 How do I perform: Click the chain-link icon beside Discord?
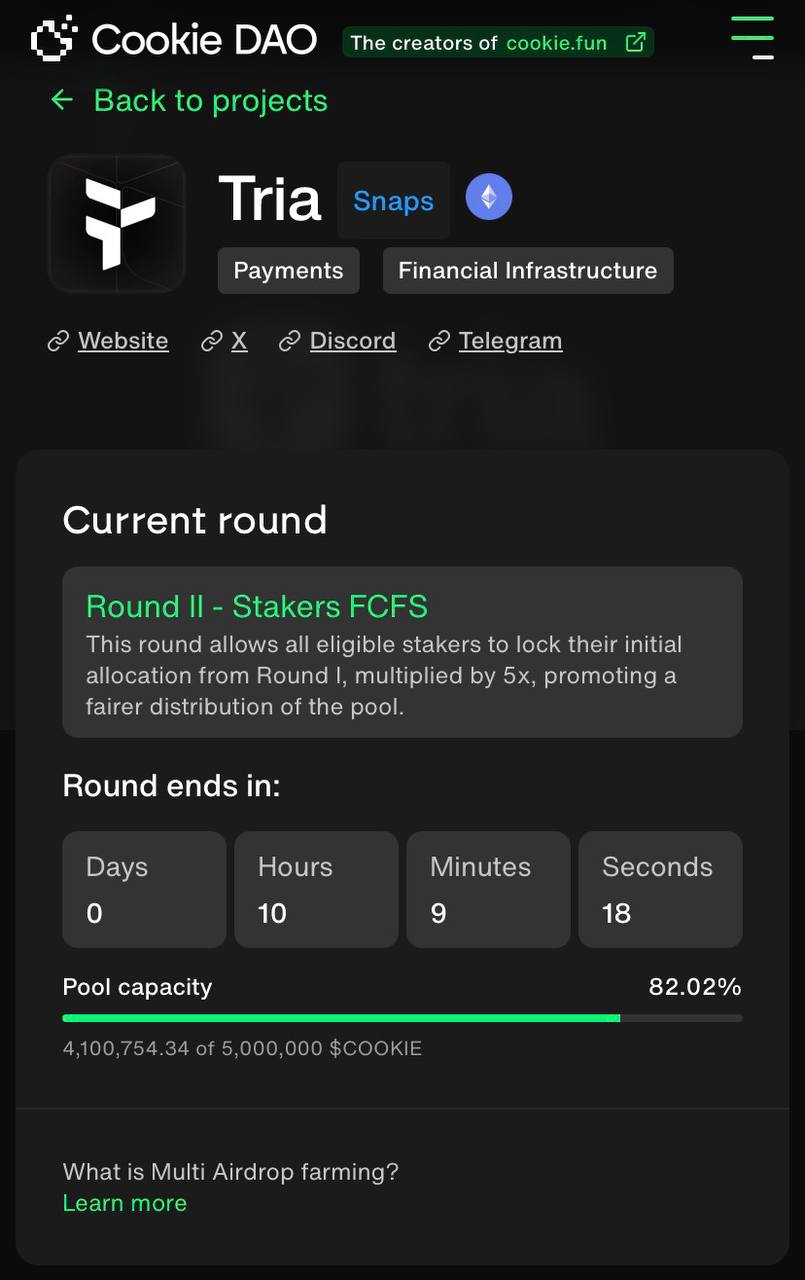pyautogui.click(x=290, y=341)
